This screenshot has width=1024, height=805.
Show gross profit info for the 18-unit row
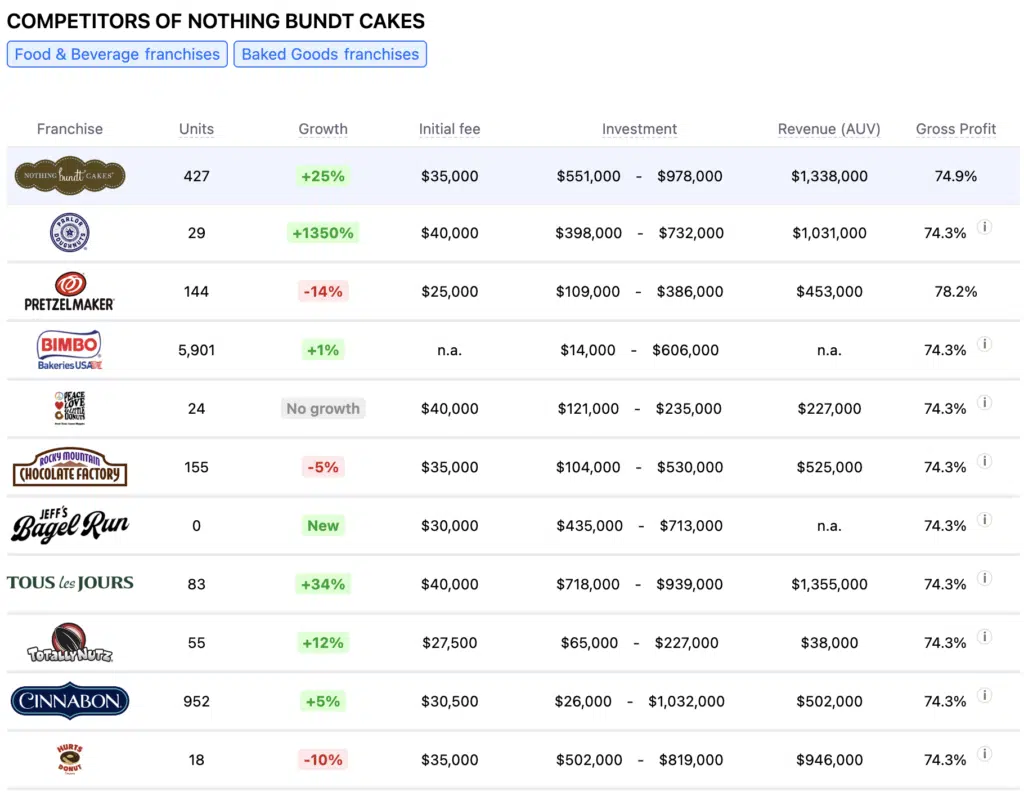(x=985, y=754)
